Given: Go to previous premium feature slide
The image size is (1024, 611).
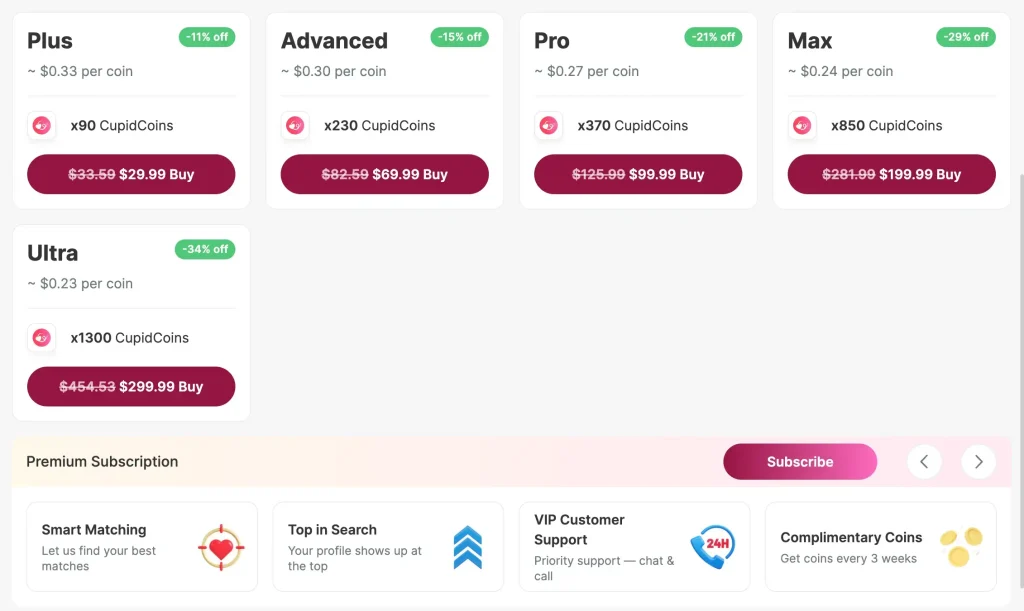Looking at the screenshot, I should coord(924,462).
